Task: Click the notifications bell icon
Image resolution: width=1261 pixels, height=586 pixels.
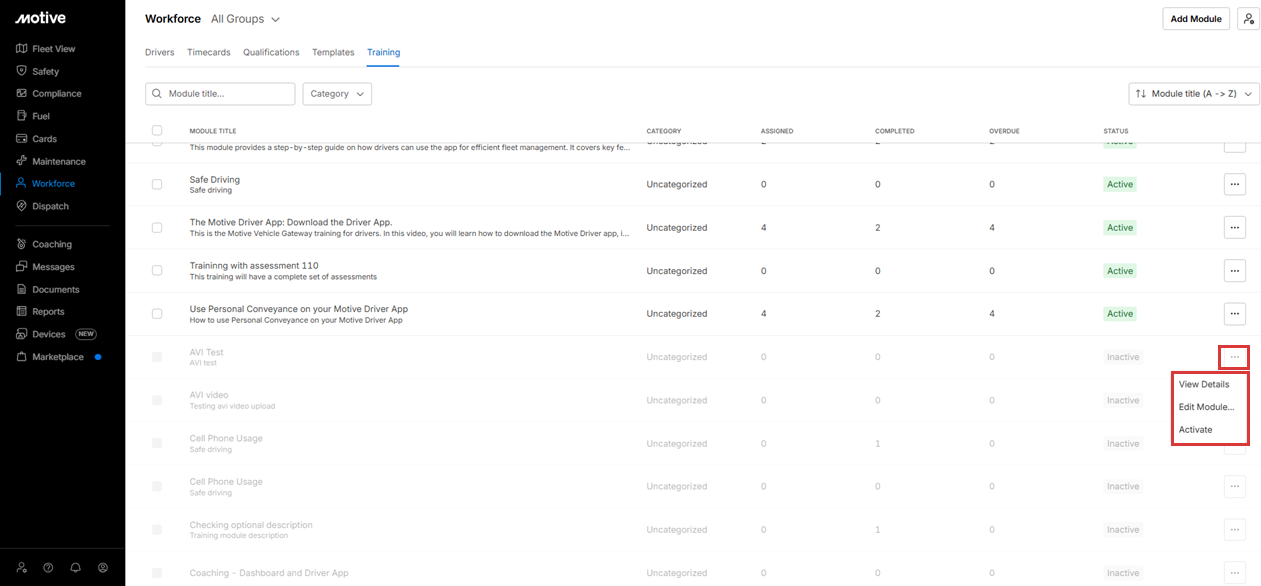Action: pyautogui.click(x=75, y=567)
